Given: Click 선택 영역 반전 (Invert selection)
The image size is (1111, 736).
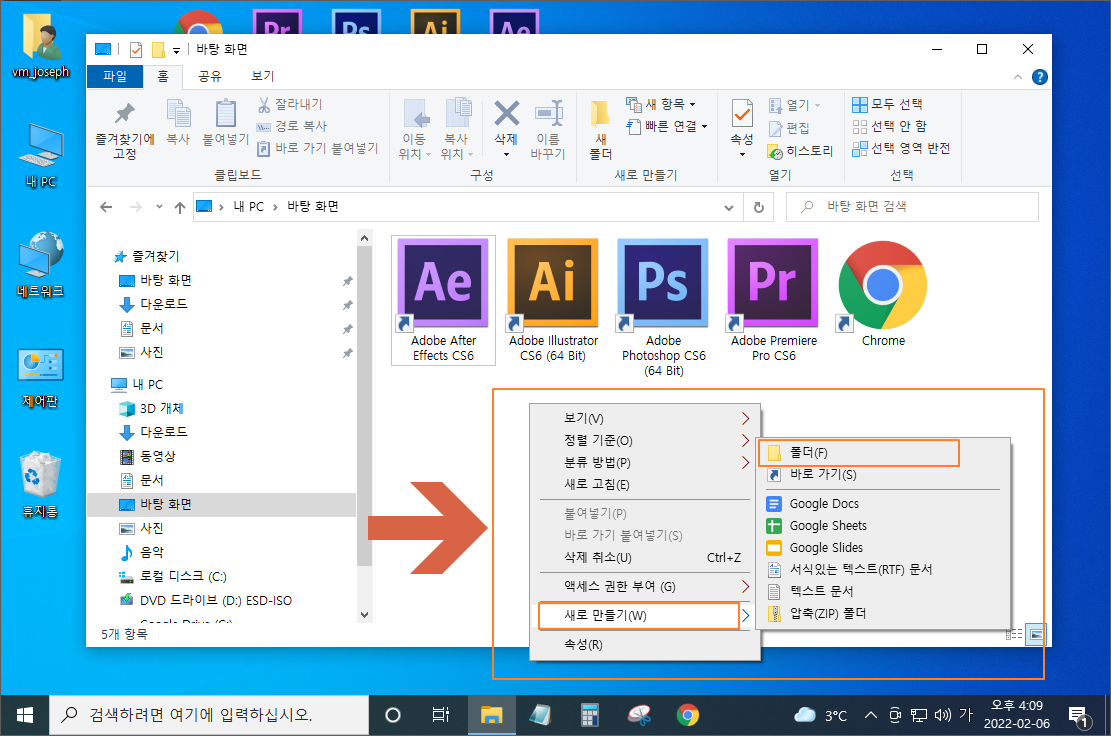Looking at the screenshot, I should pos(901,148).
